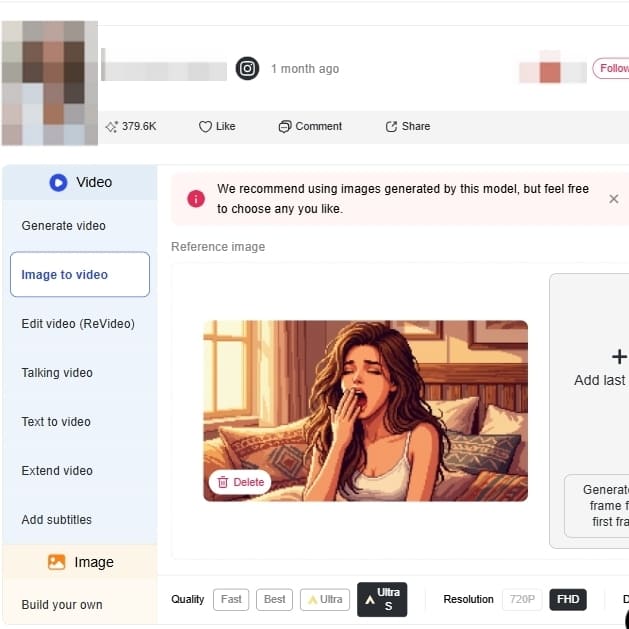The width and height of the screenshot is (629, 629).
Task: Select Ultra S quality
Action: [382, 599]
